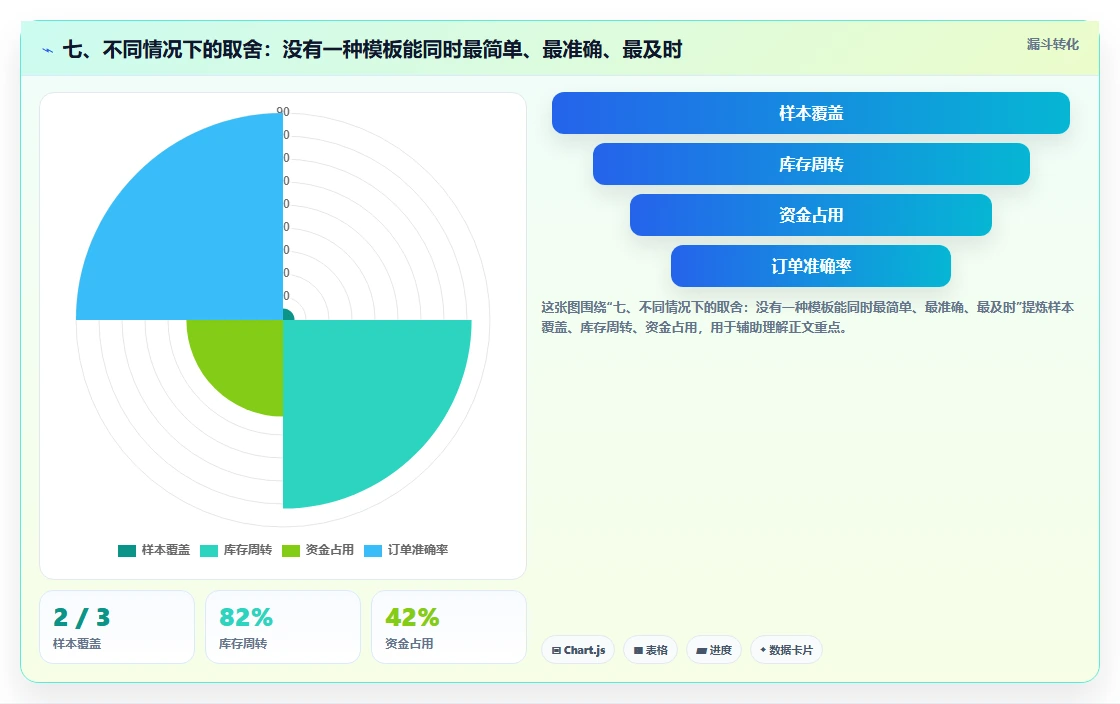
Task: Open the 82% 库存周转 stat card
Action: pyautogui.click(x=283, y=627)
